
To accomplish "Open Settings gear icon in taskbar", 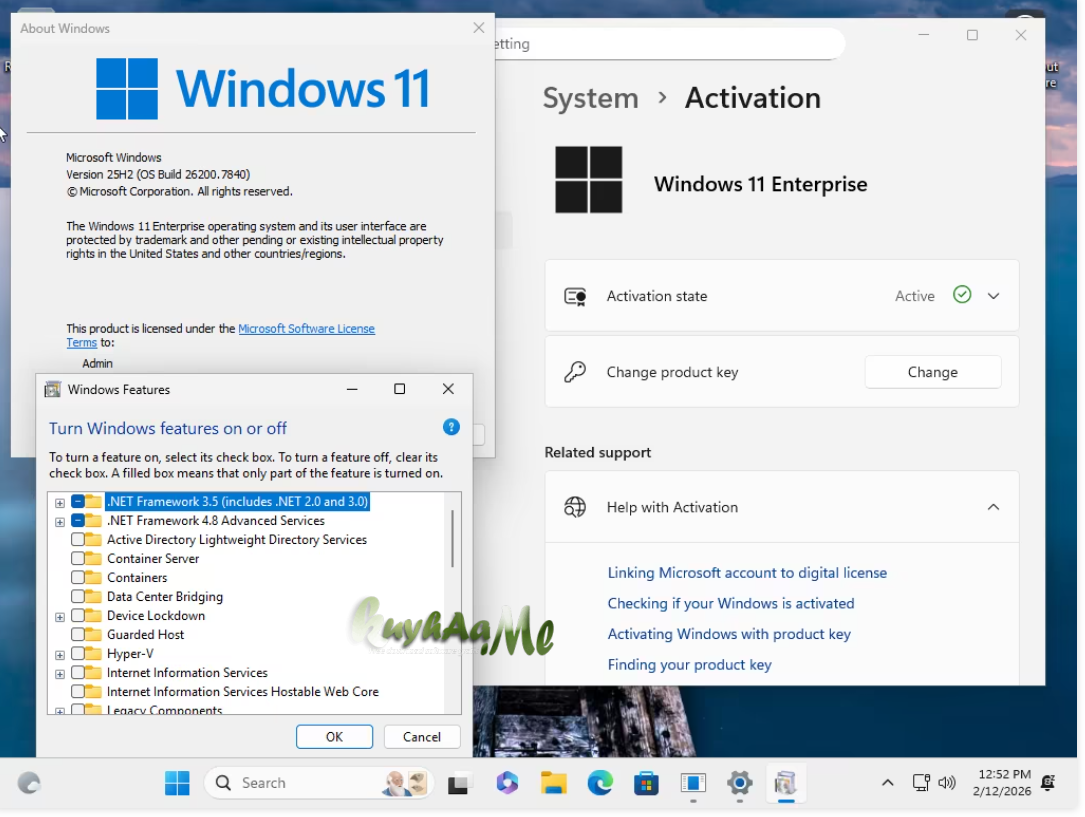I will (740, 783).
